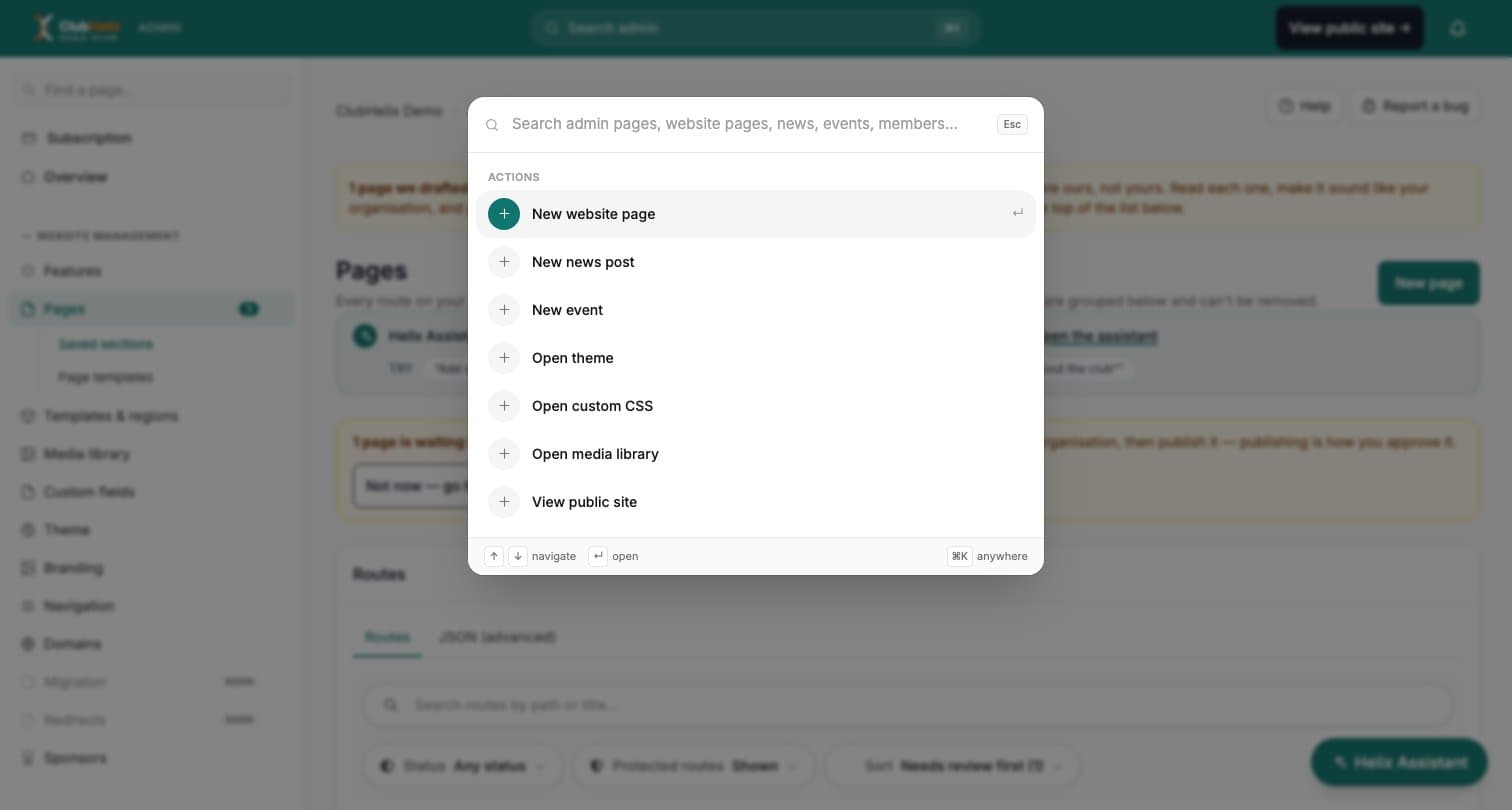Pick the Open media library action
This screenshot has width=1512, height=810.
point(756,454)
